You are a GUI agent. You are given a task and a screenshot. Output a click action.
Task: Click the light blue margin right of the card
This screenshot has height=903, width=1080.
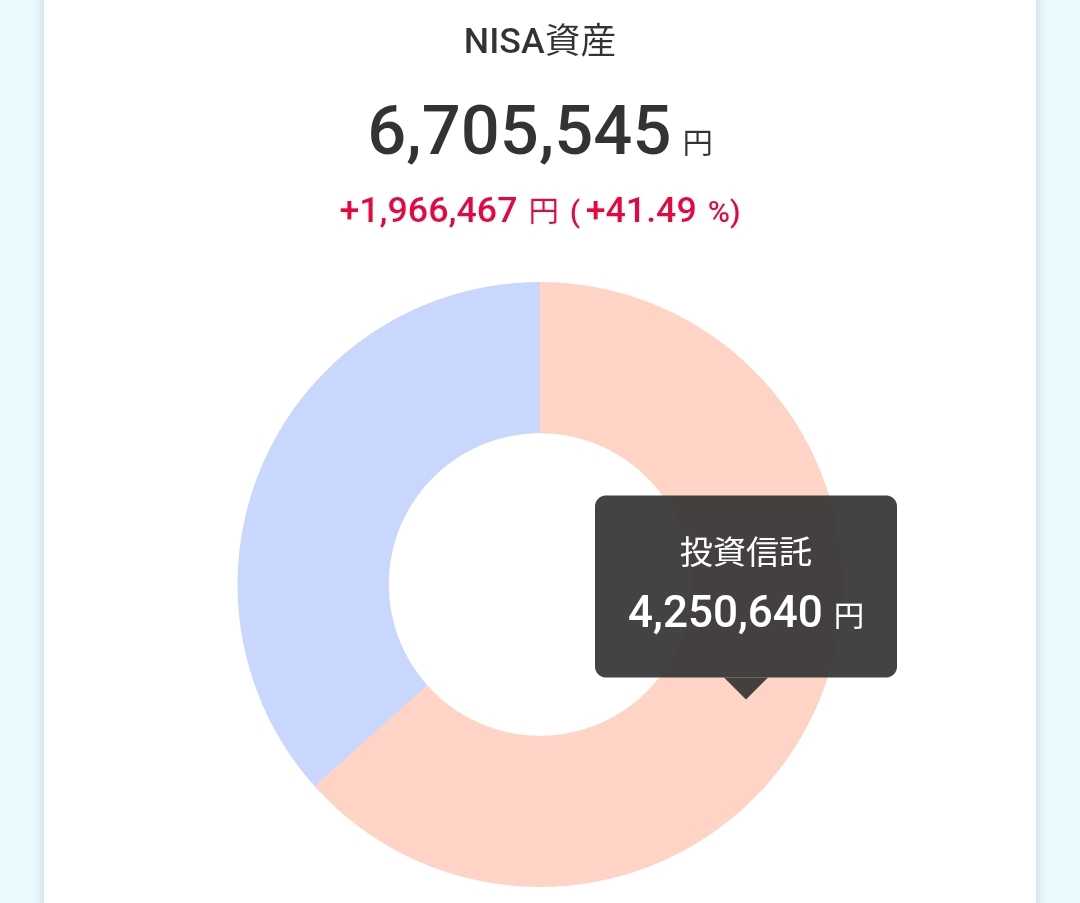(x=1059, y=450)
